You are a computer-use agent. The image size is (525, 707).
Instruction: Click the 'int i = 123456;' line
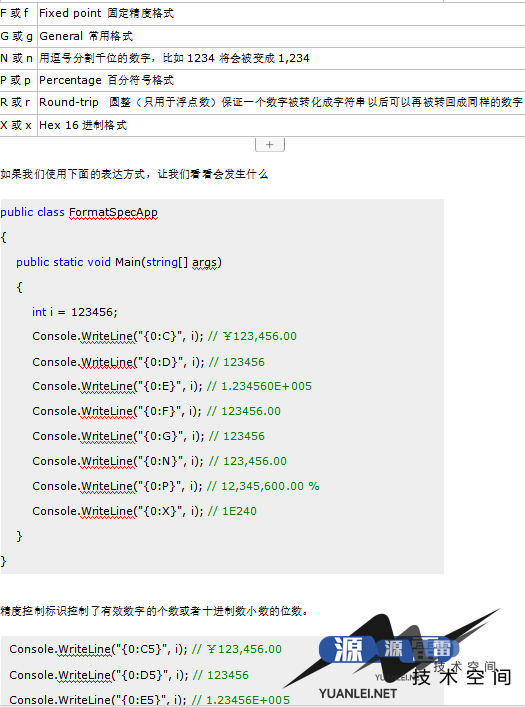[74, 312]
